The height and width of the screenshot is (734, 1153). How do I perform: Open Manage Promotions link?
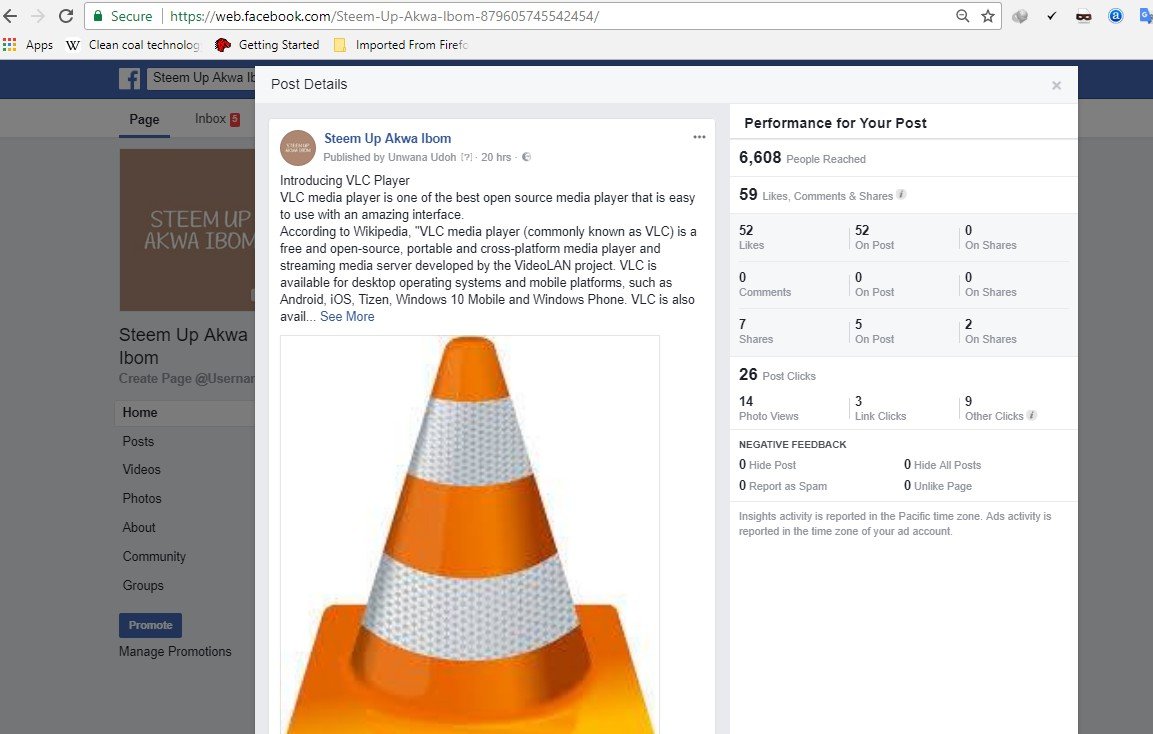click(175, 652)
